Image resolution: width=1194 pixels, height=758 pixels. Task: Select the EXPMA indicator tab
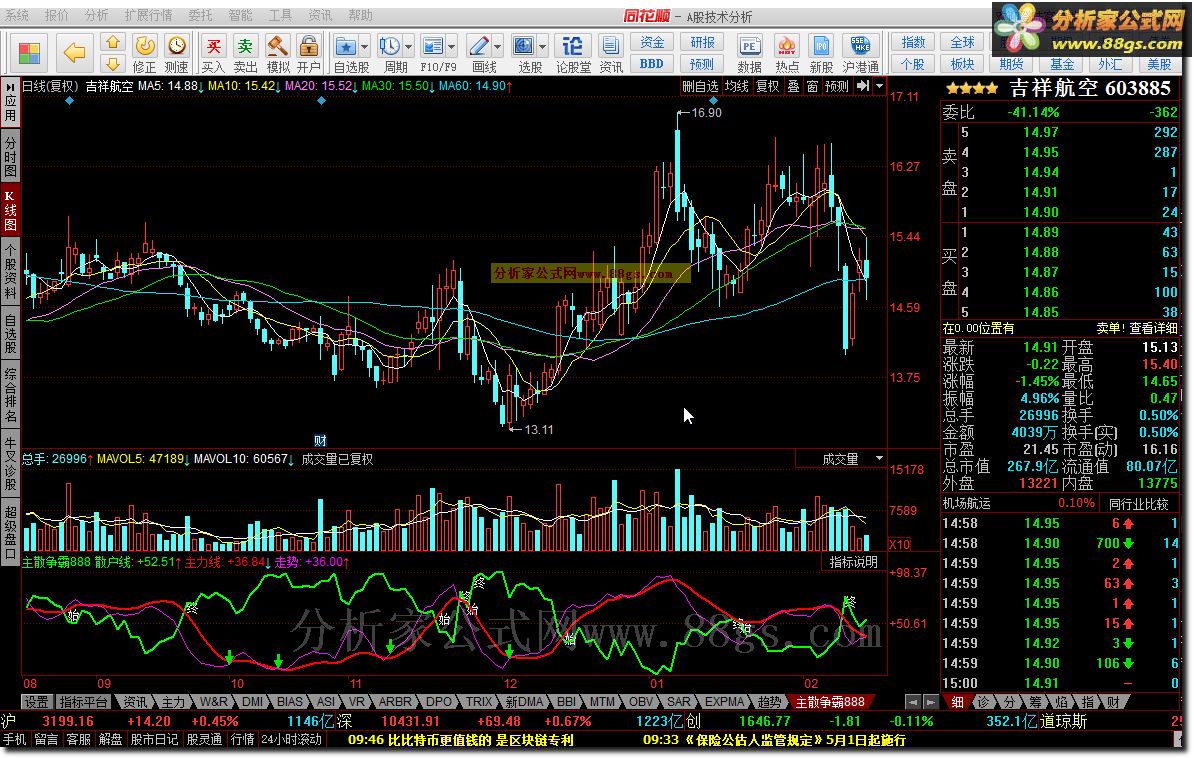(724, 702)
